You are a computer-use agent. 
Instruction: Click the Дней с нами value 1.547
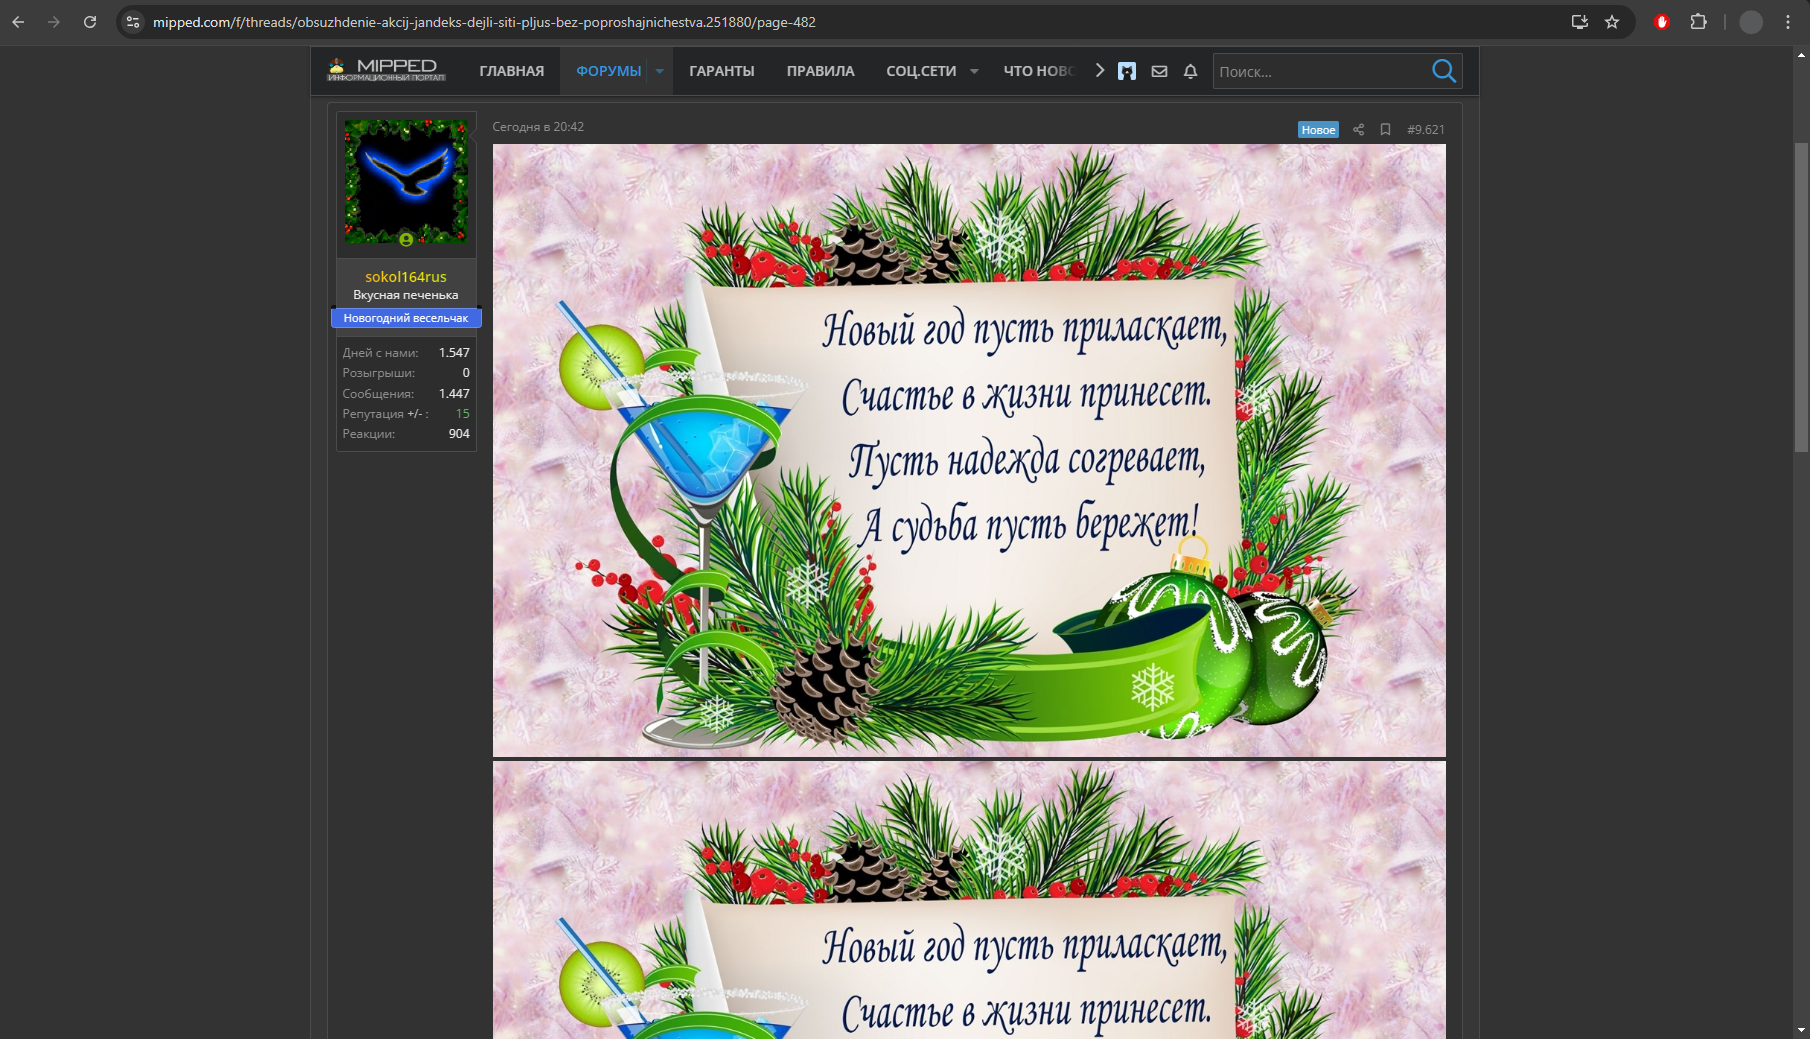click(x=454, y=353)
